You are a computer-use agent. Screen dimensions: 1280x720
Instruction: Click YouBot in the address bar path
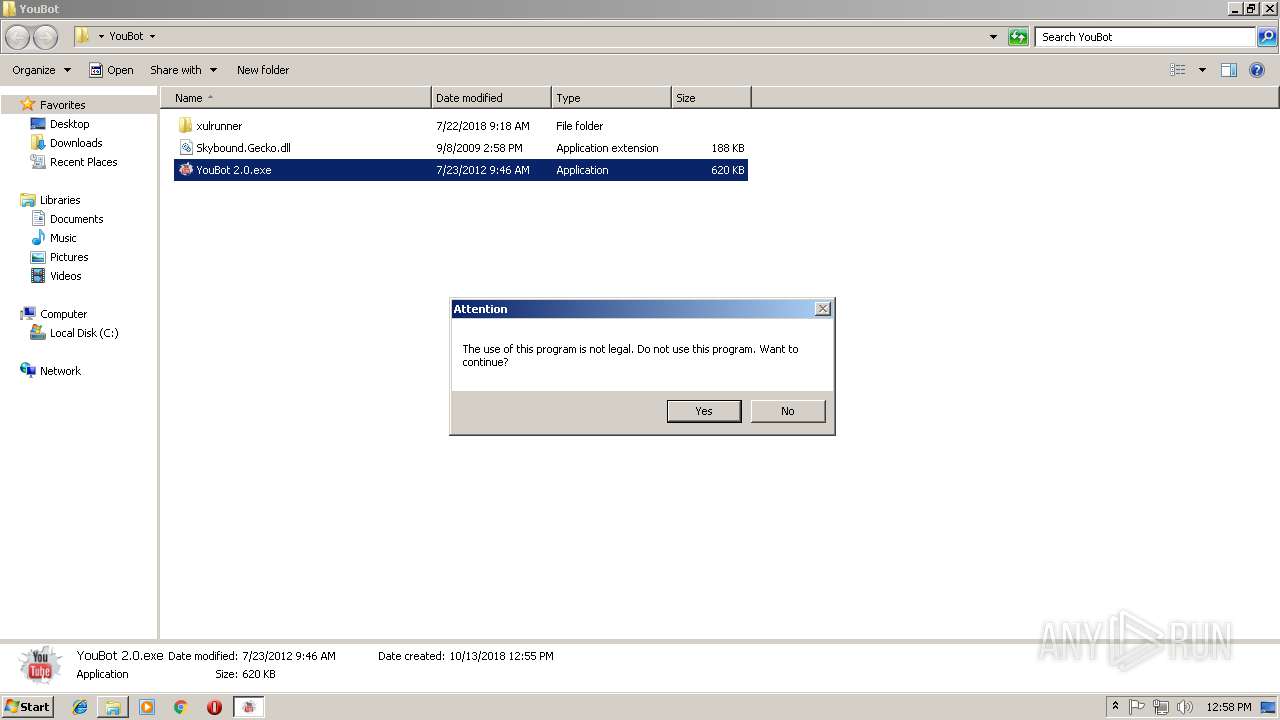point(126,36)
